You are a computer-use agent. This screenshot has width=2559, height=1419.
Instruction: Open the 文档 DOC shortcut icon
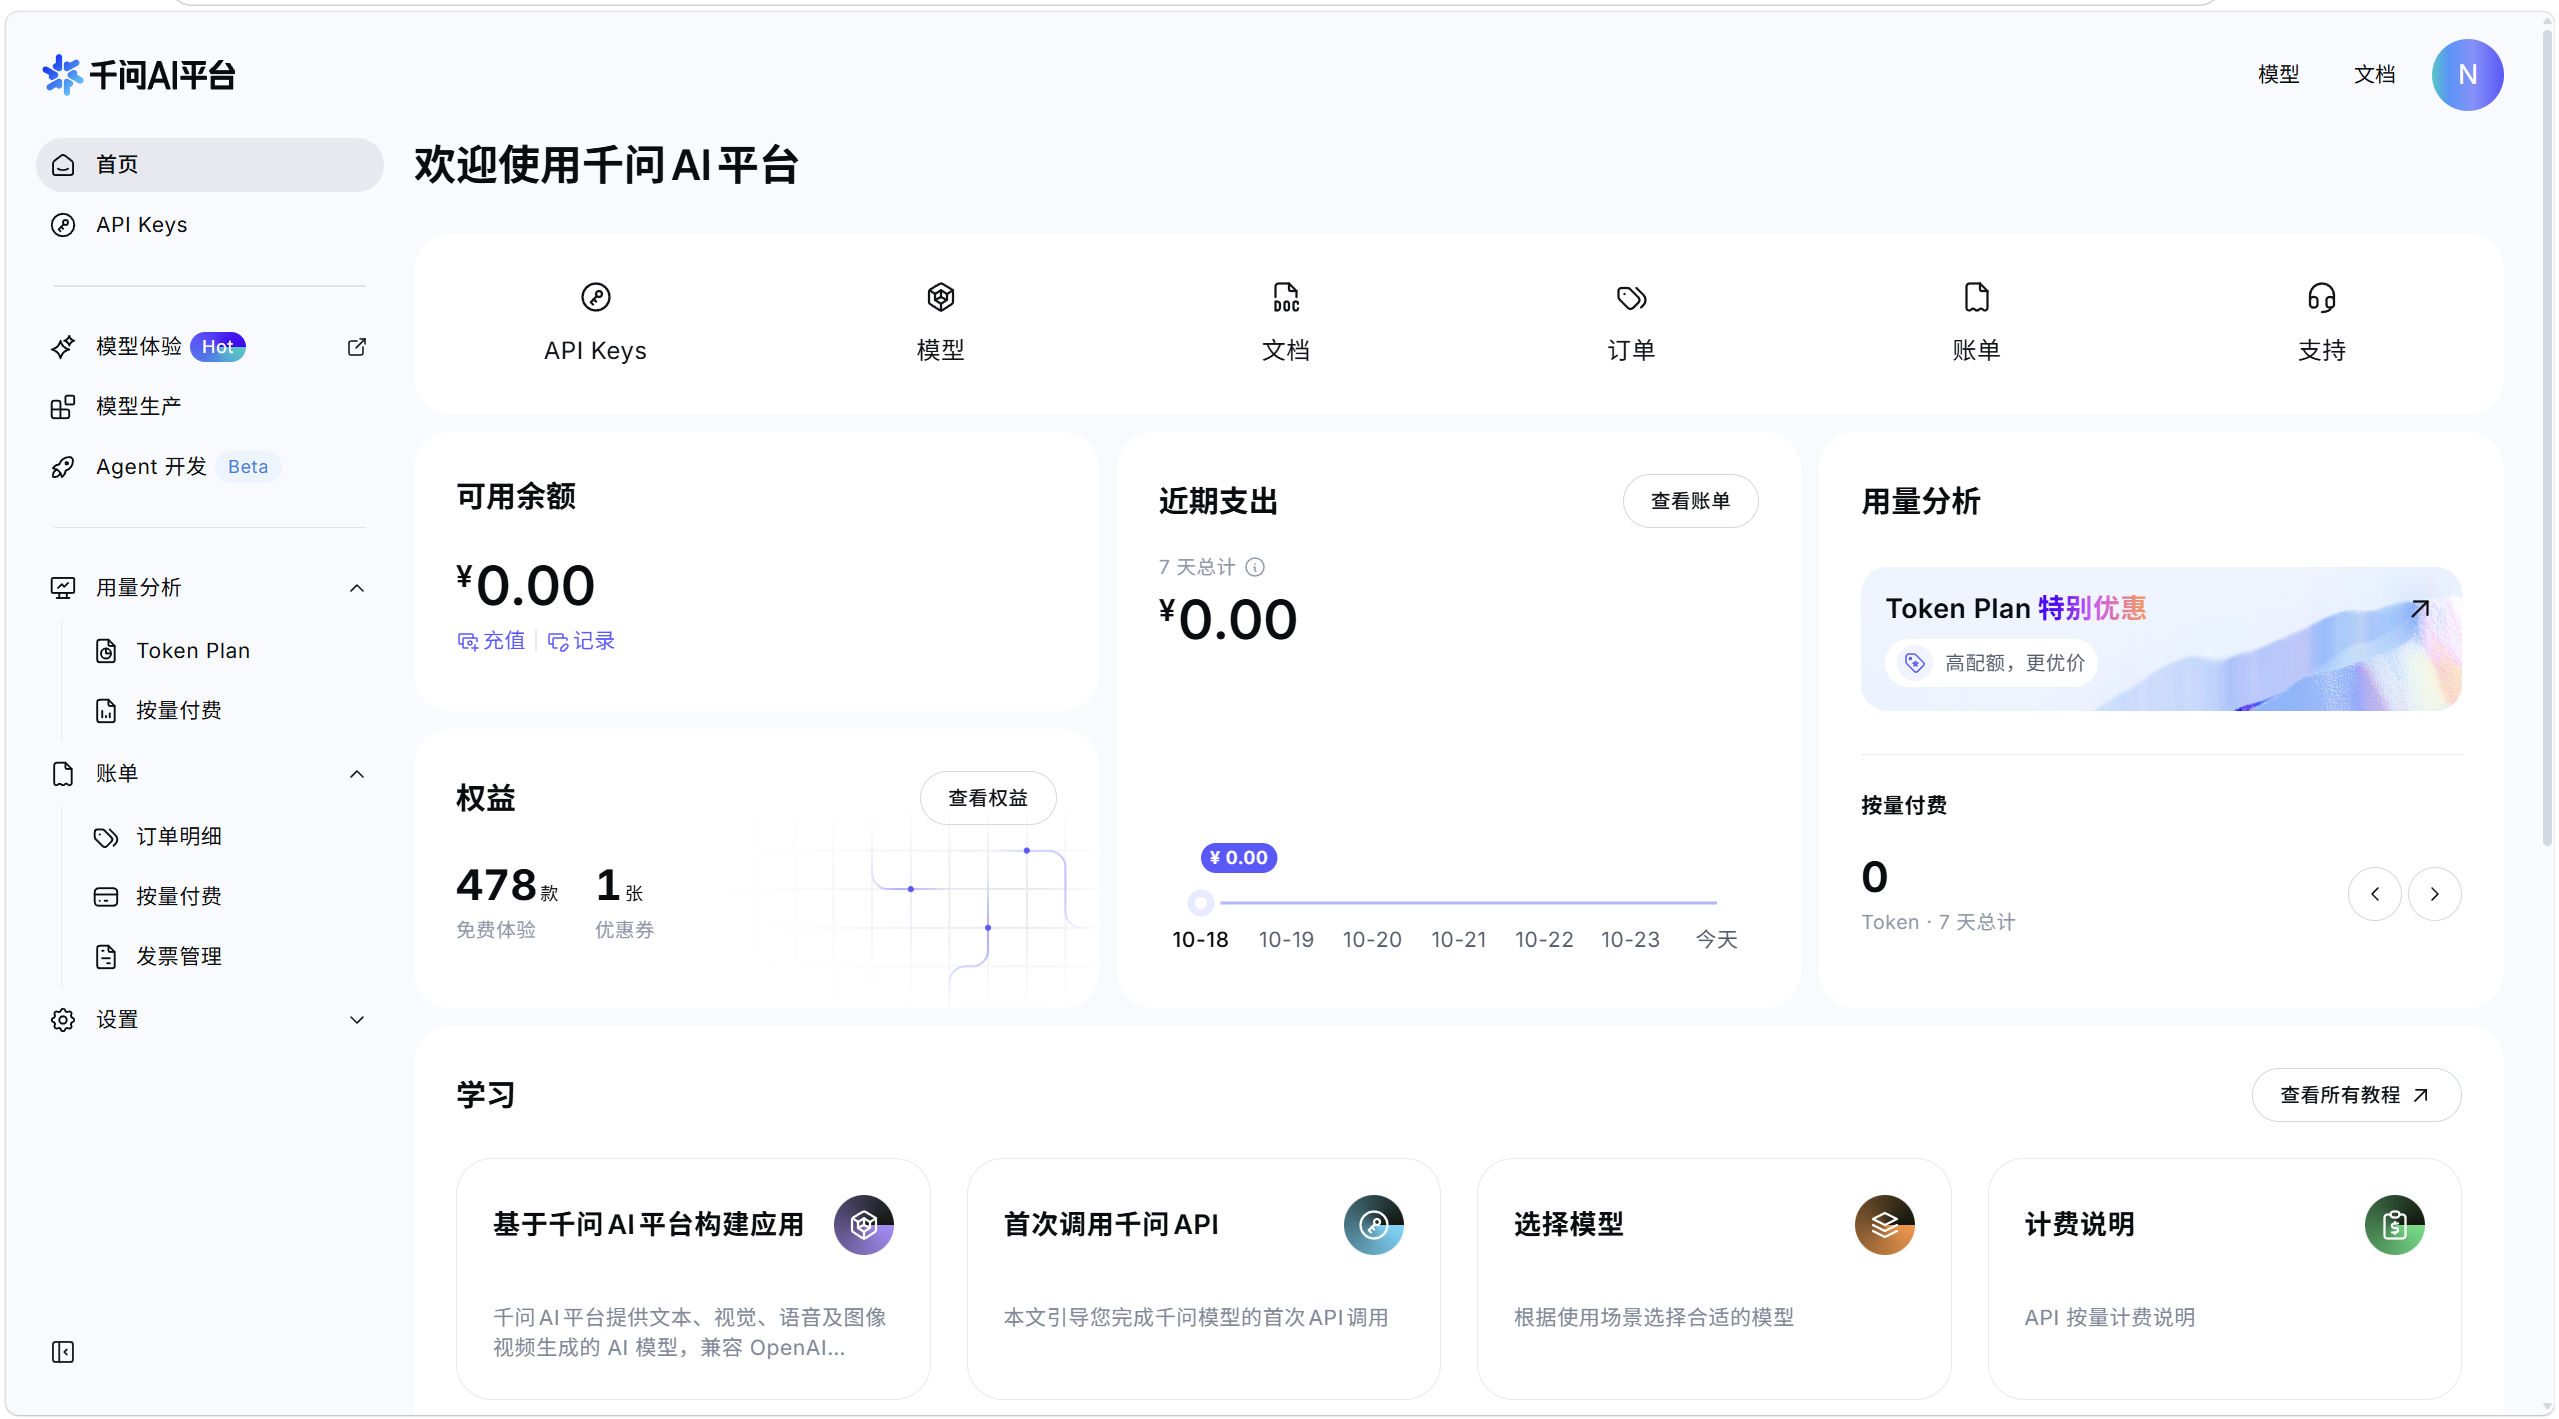[1286, 297]
